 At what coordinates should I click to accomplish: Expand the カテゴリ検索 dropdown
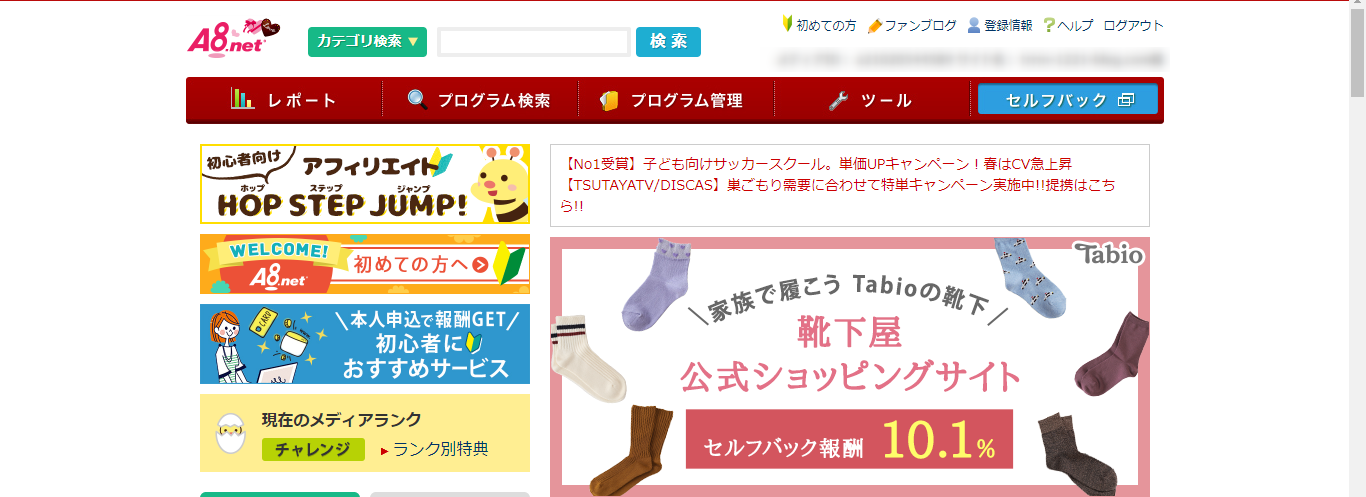click(x=367, y=41)
